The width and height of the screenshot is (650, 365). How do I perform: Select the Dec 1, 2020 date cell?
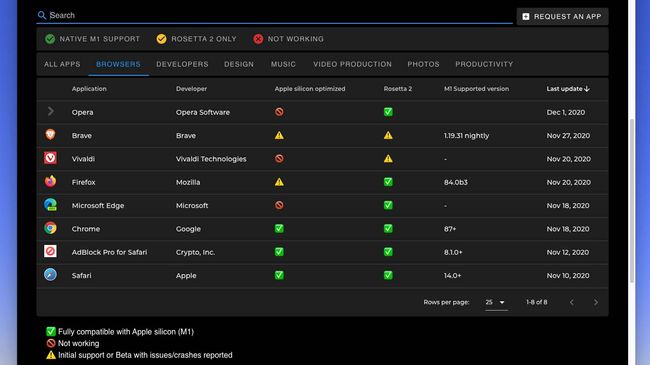566,112
